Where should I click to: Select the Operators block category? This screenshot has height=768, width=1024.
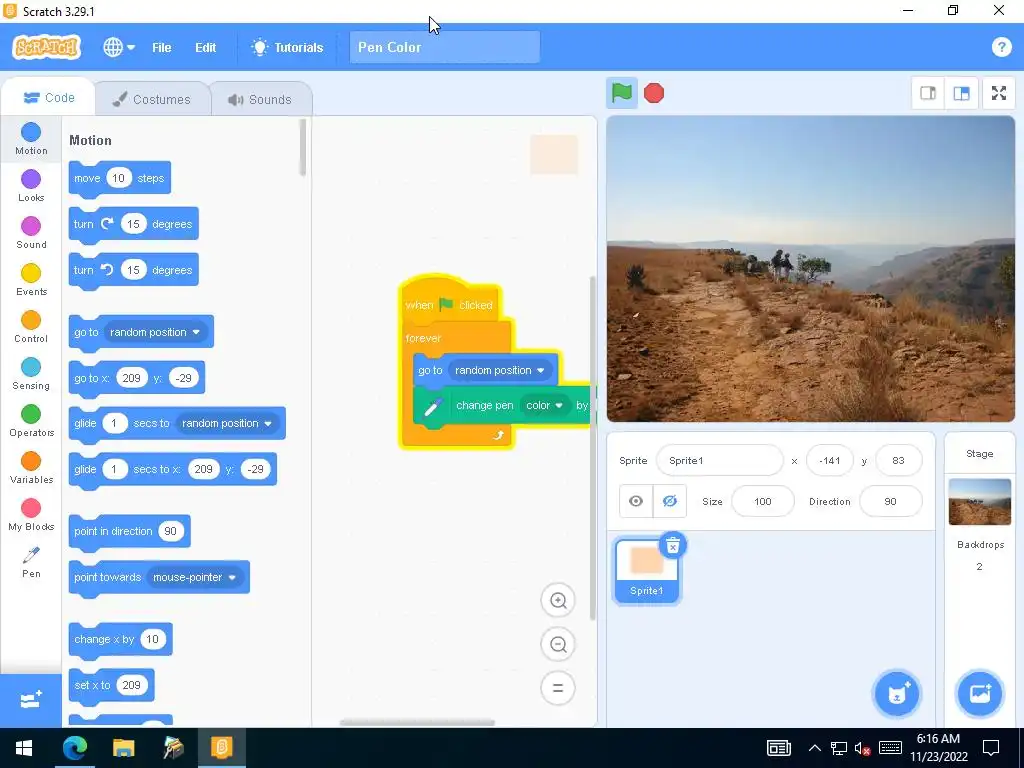31,421
